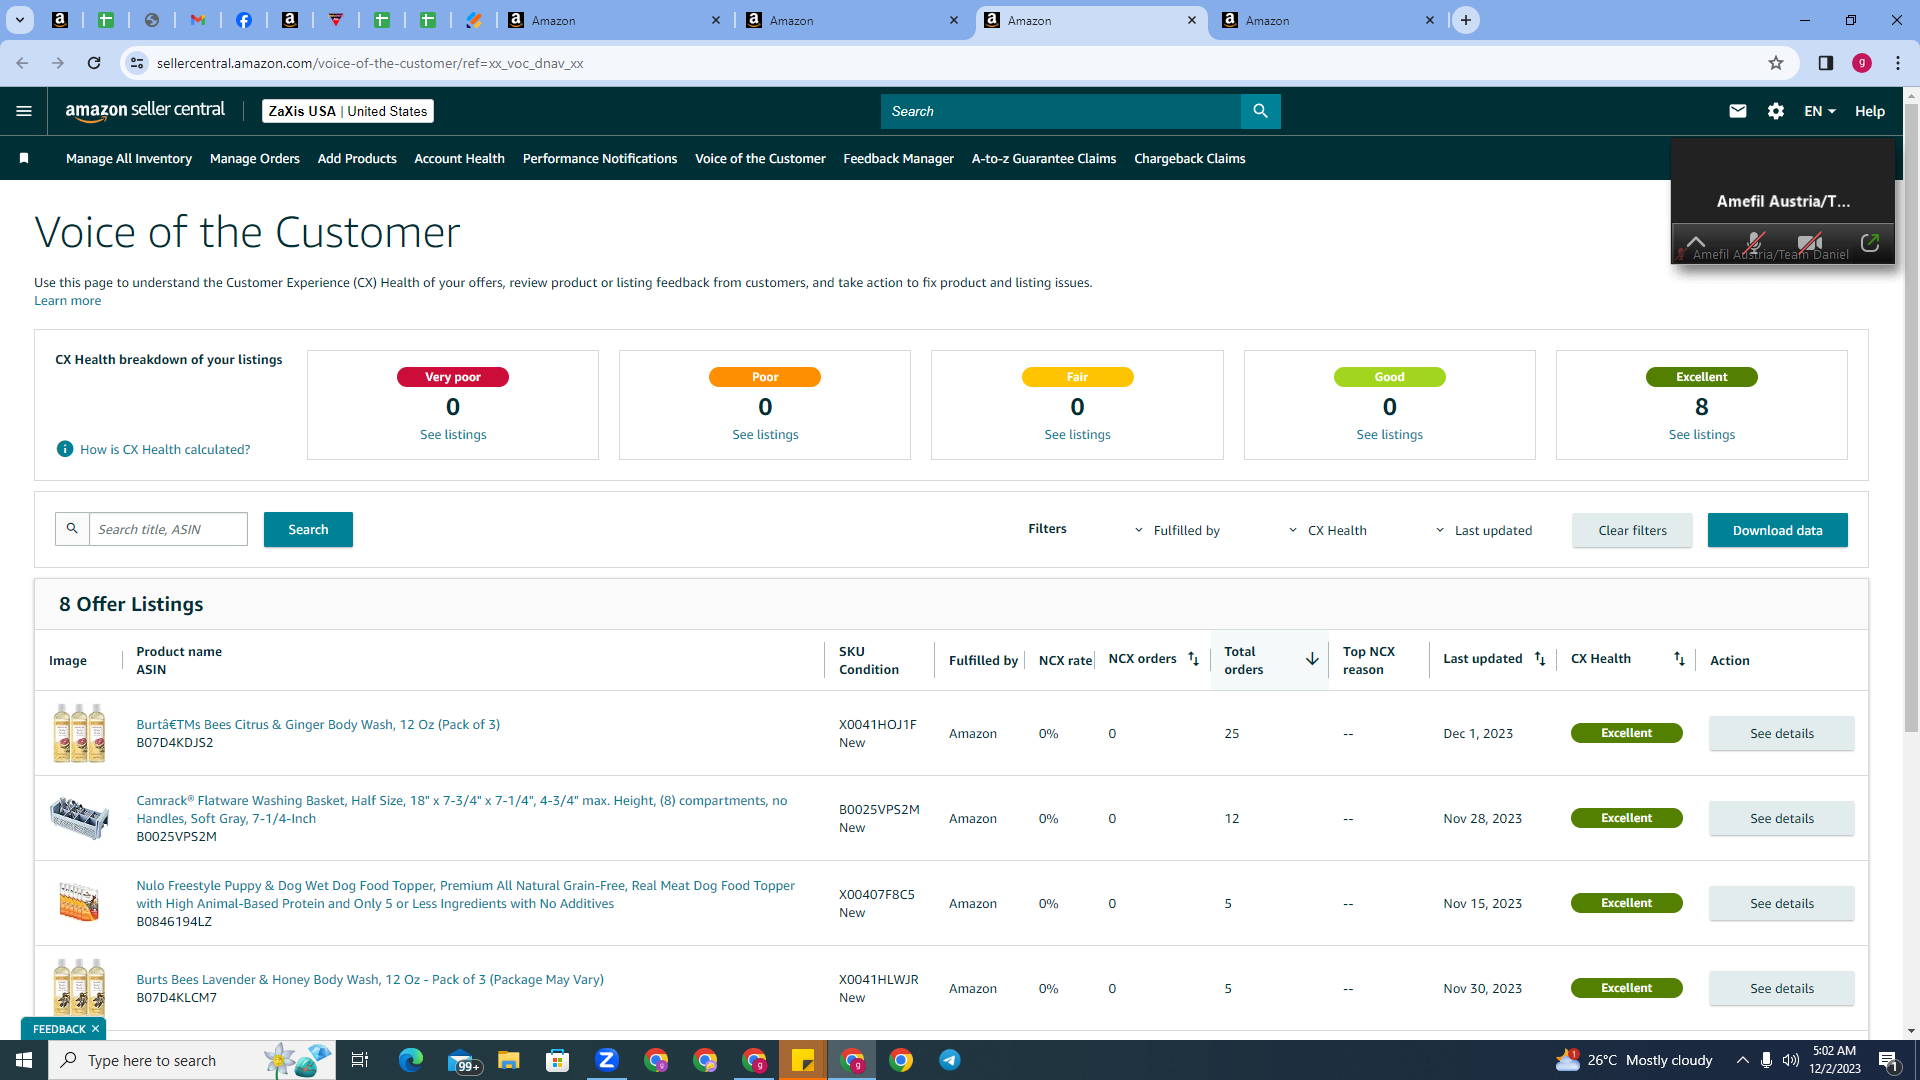Click the Download data button
Screen dimensions: 1920x1080
click(1777, 530)
